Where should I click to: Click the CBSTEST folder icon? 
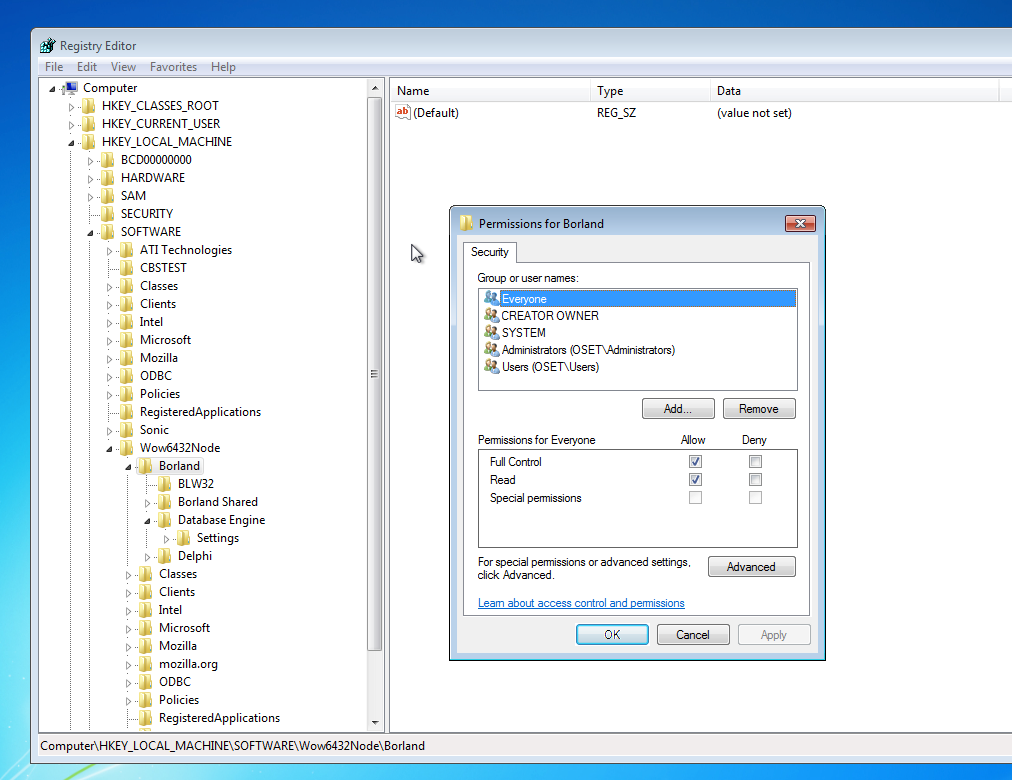click(x=127, y=268)
